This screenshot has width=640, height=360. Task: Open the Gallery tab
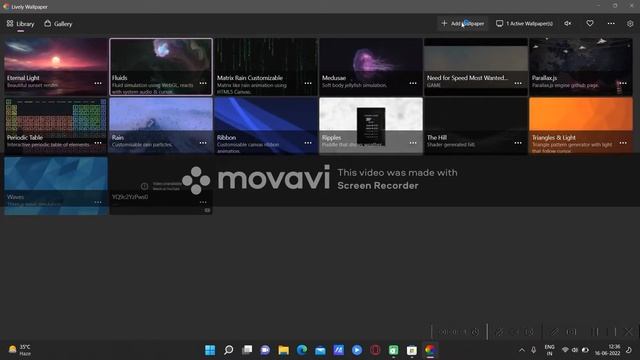coord(58,24)
